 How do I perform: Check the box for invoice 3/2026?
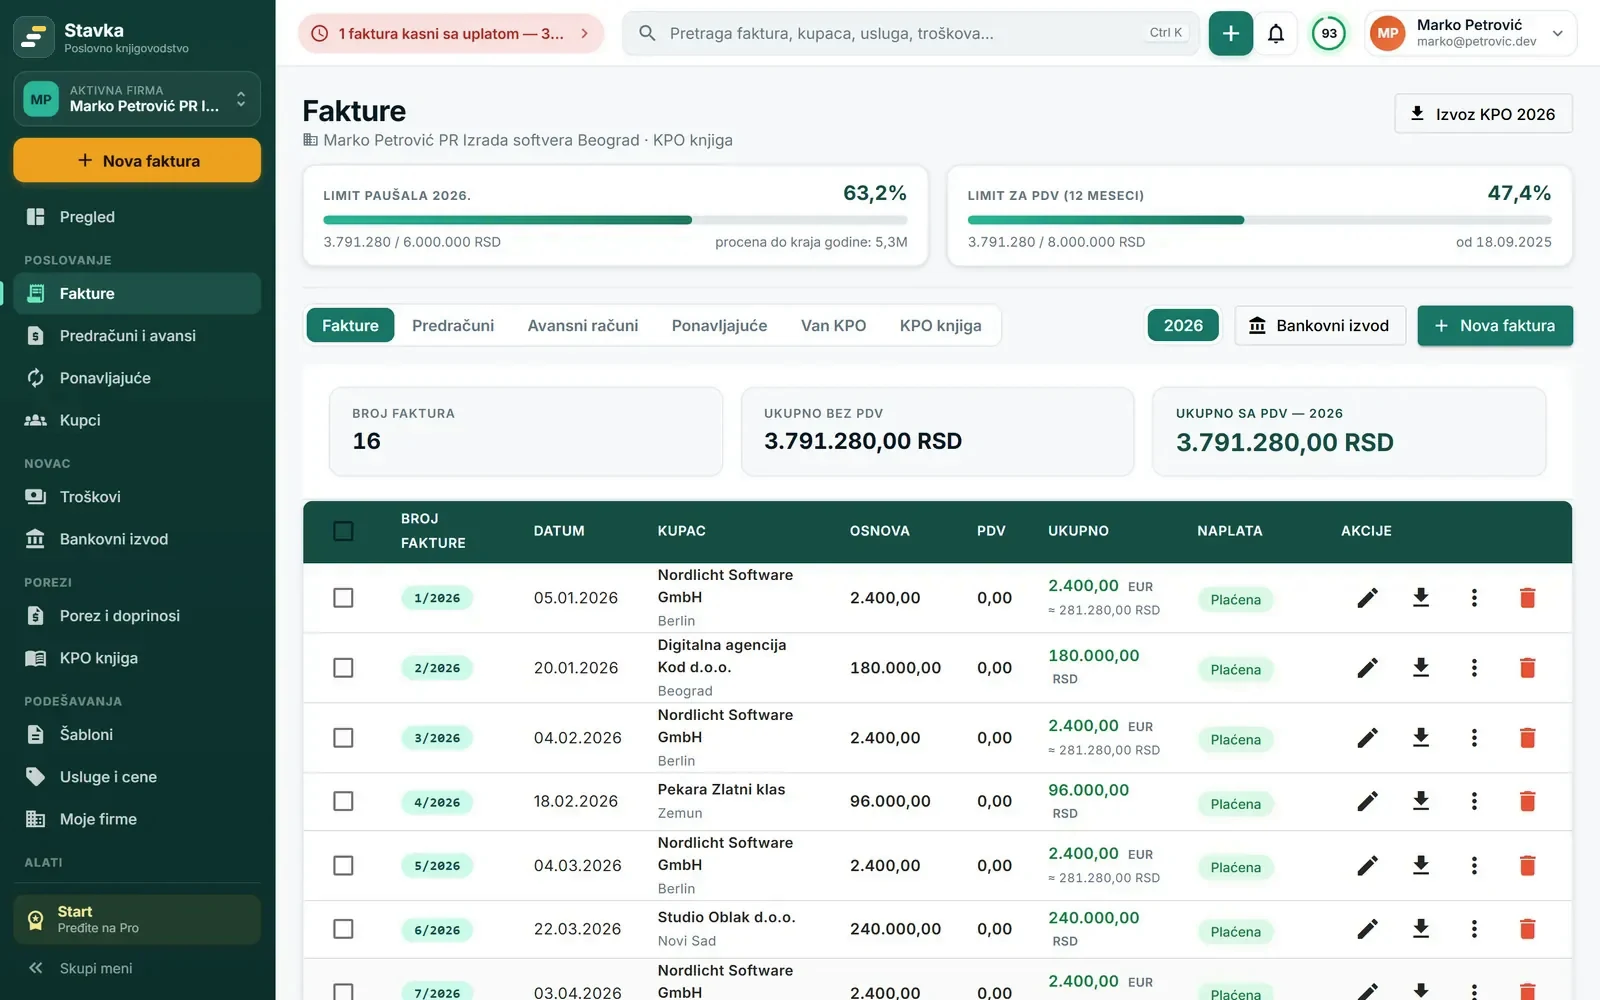click(343, 738)
